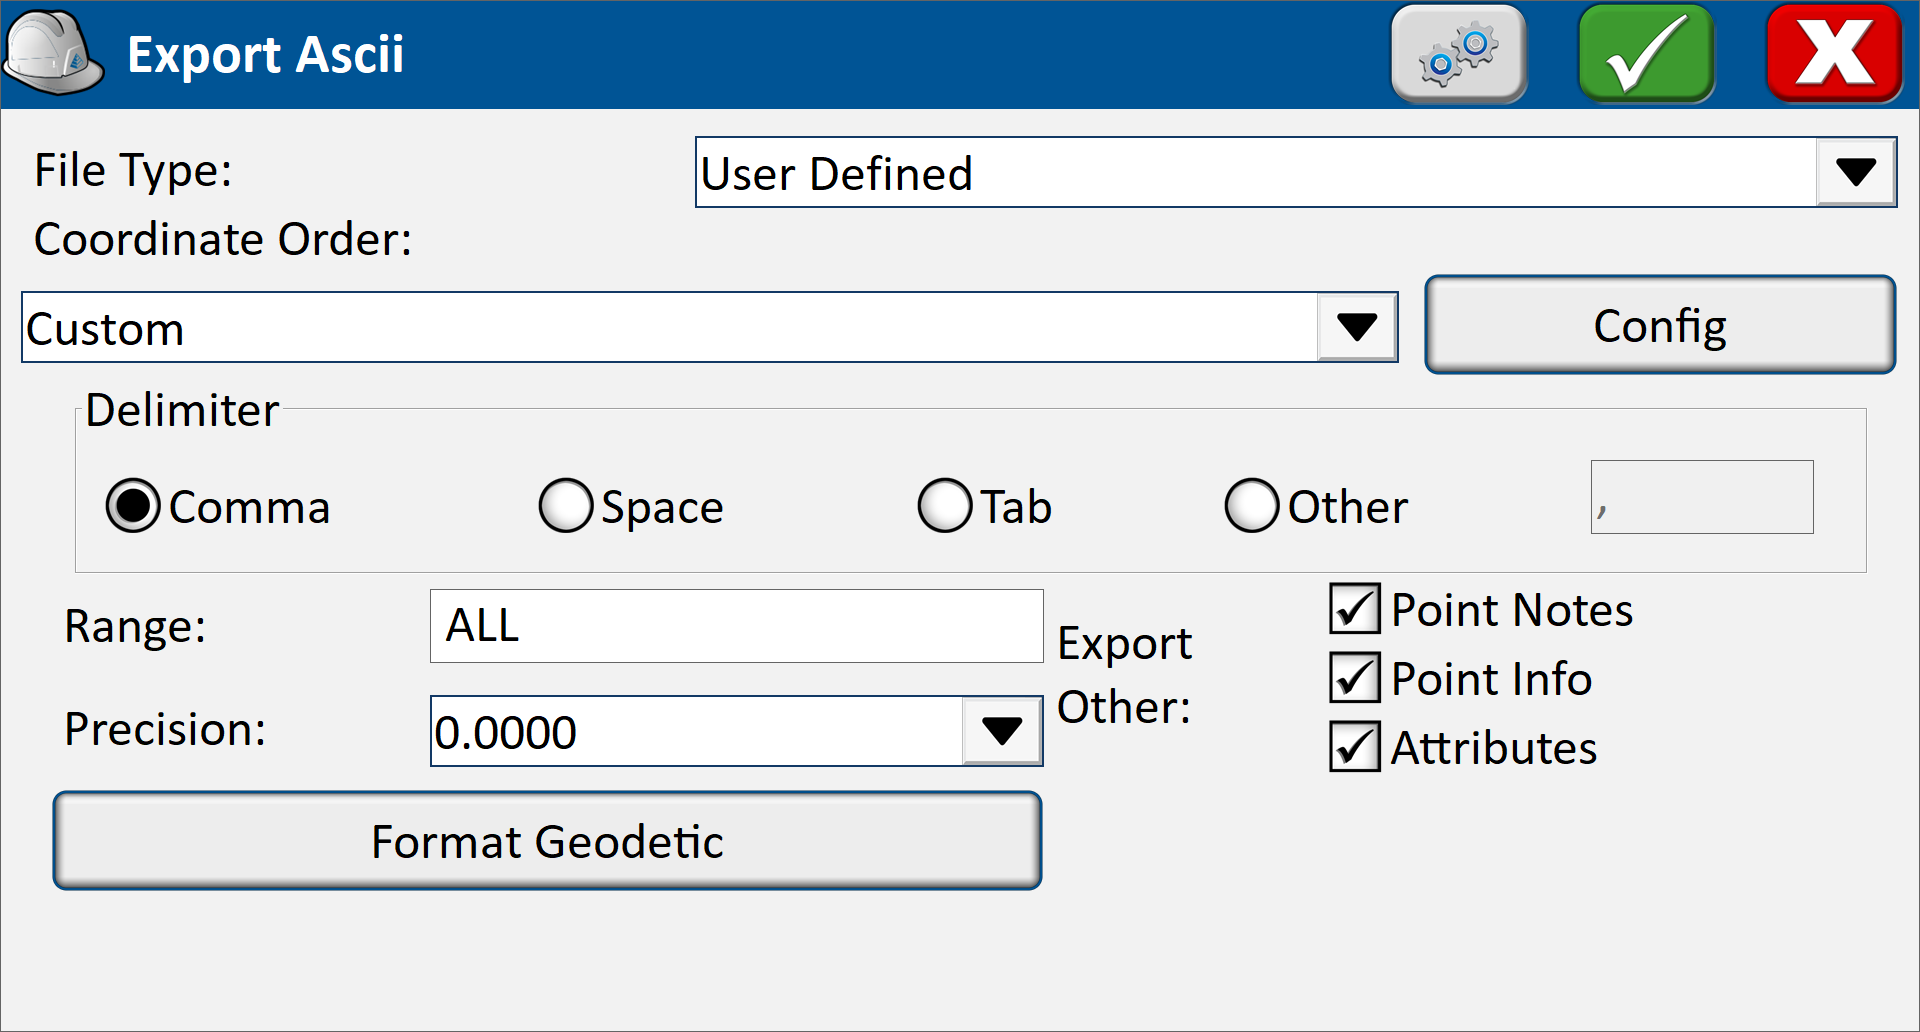Click the Export Ascii title text

tap(266, 54)
